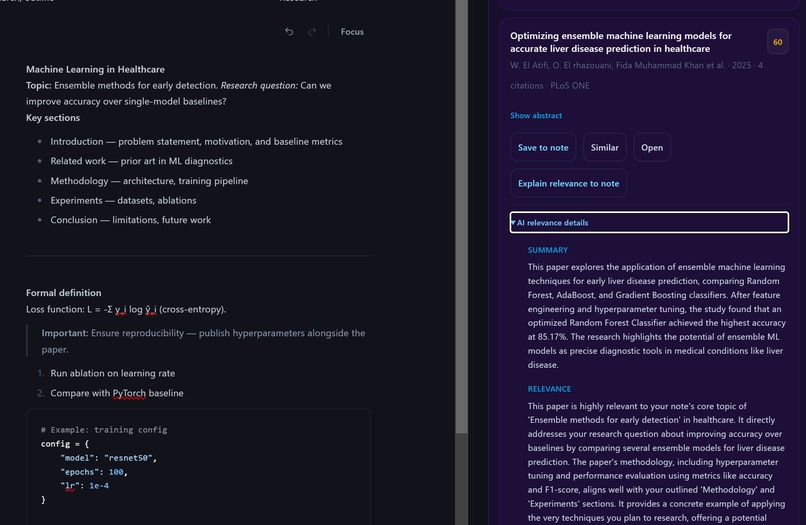Open the paper title about liver disease prediction

tap(620, 42)
